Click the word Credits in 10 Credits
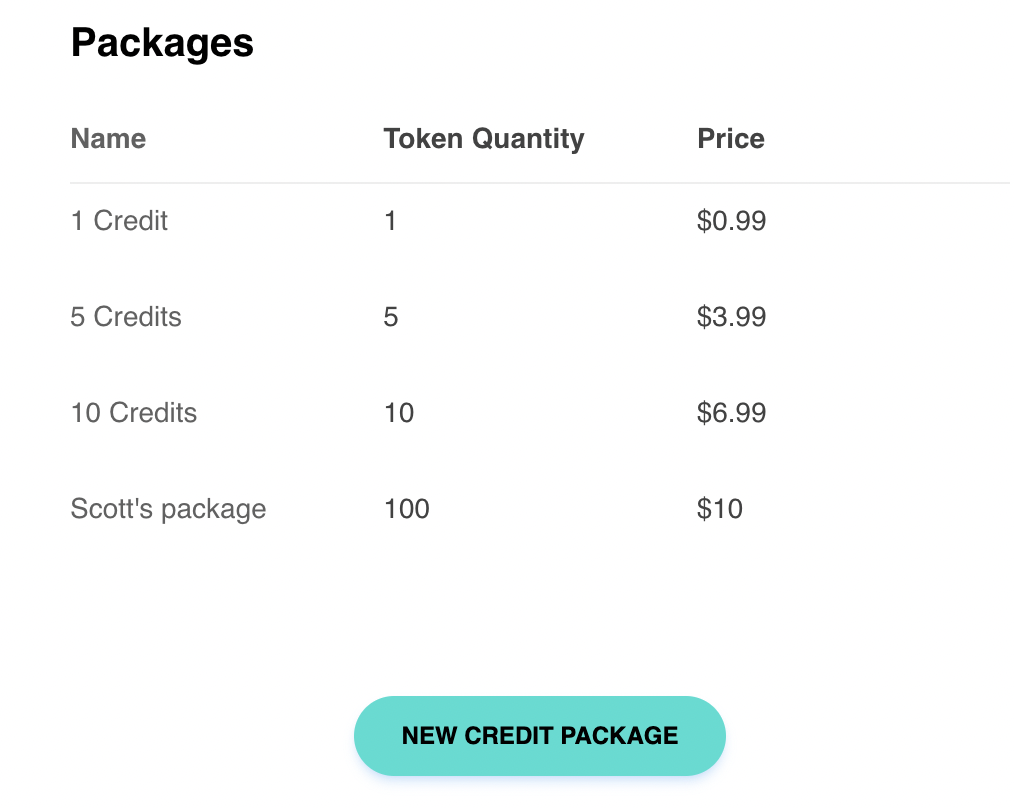Screen dimensions: 1014x808 [x=153, y=412]
